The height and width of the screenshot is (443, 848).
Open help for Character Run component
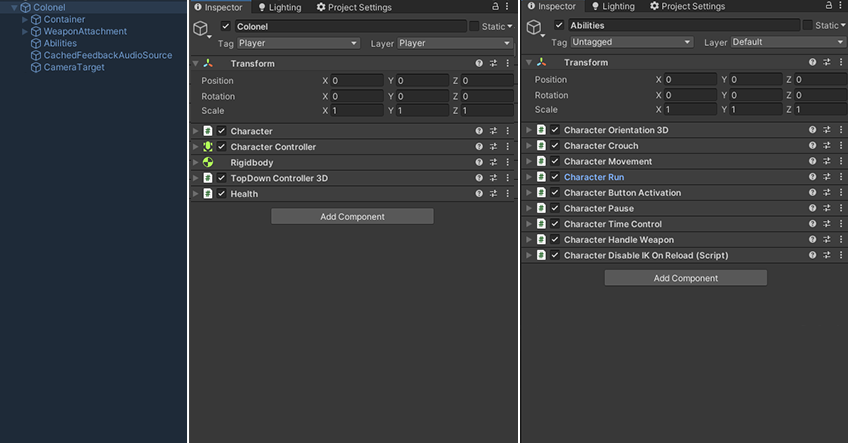pos(812,177)
